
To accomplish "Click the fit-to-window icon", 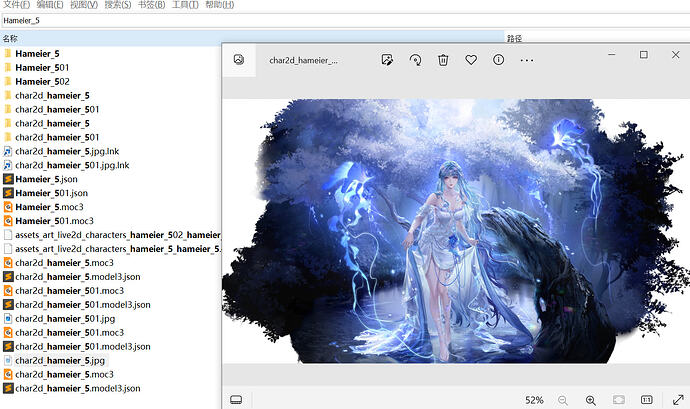I will [x=619, y=400].
